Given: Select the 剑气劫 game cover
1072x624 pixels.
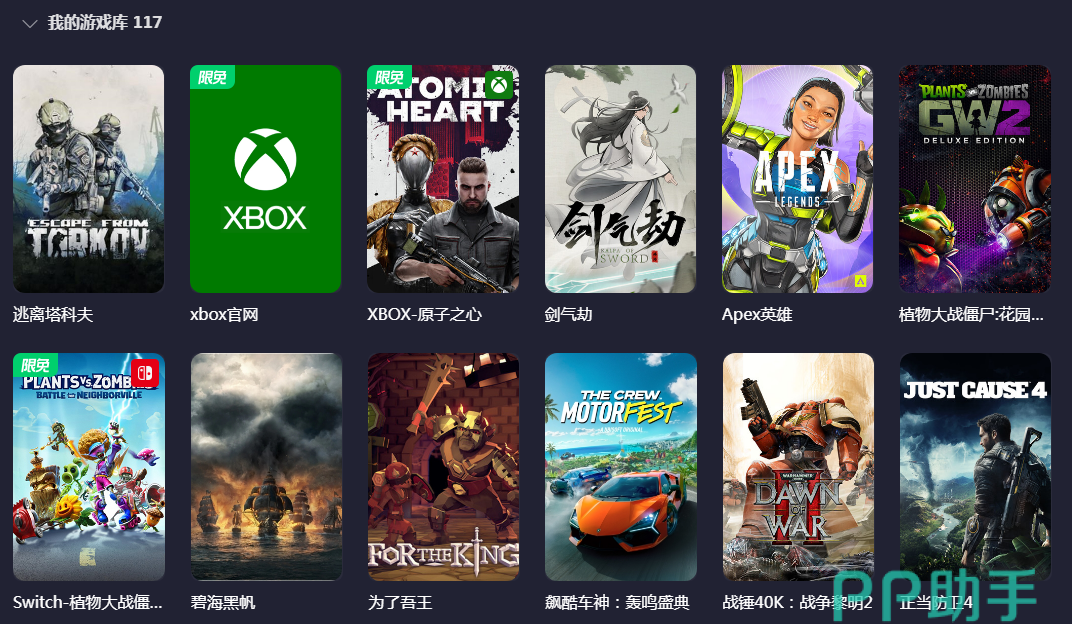Looking at the screenshot, I should coord(620,179).
